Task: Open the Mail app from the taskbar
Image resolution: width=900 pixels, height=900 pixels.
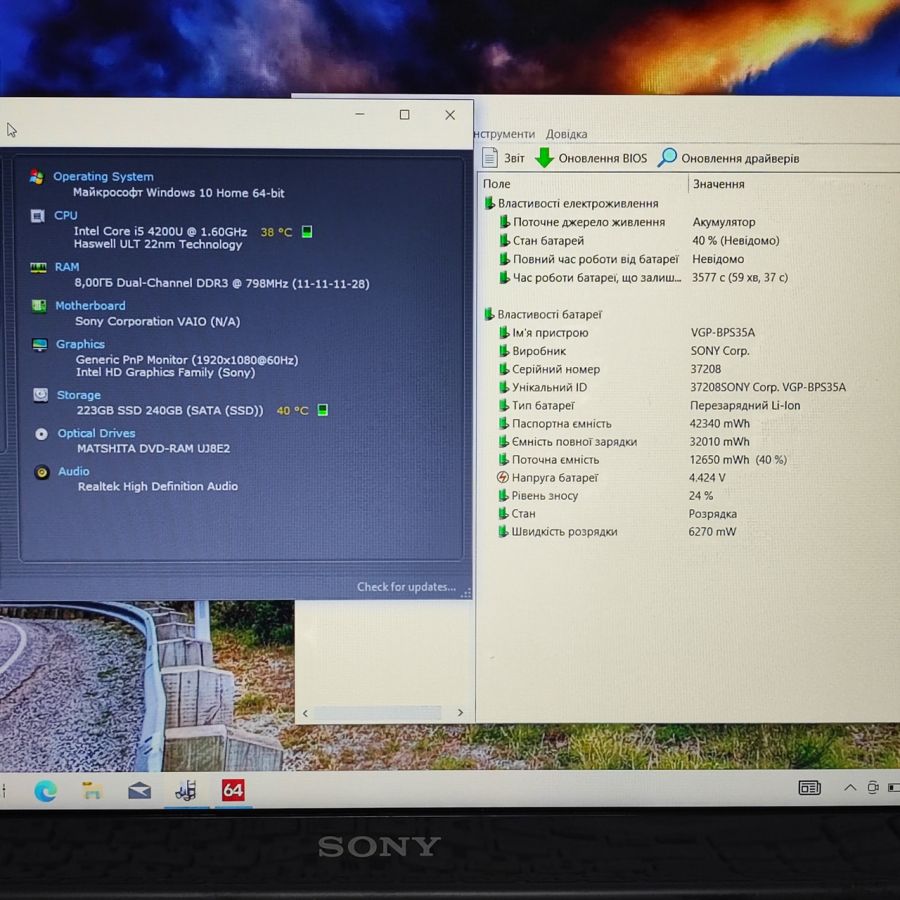Action: click(x=139, y=791)
